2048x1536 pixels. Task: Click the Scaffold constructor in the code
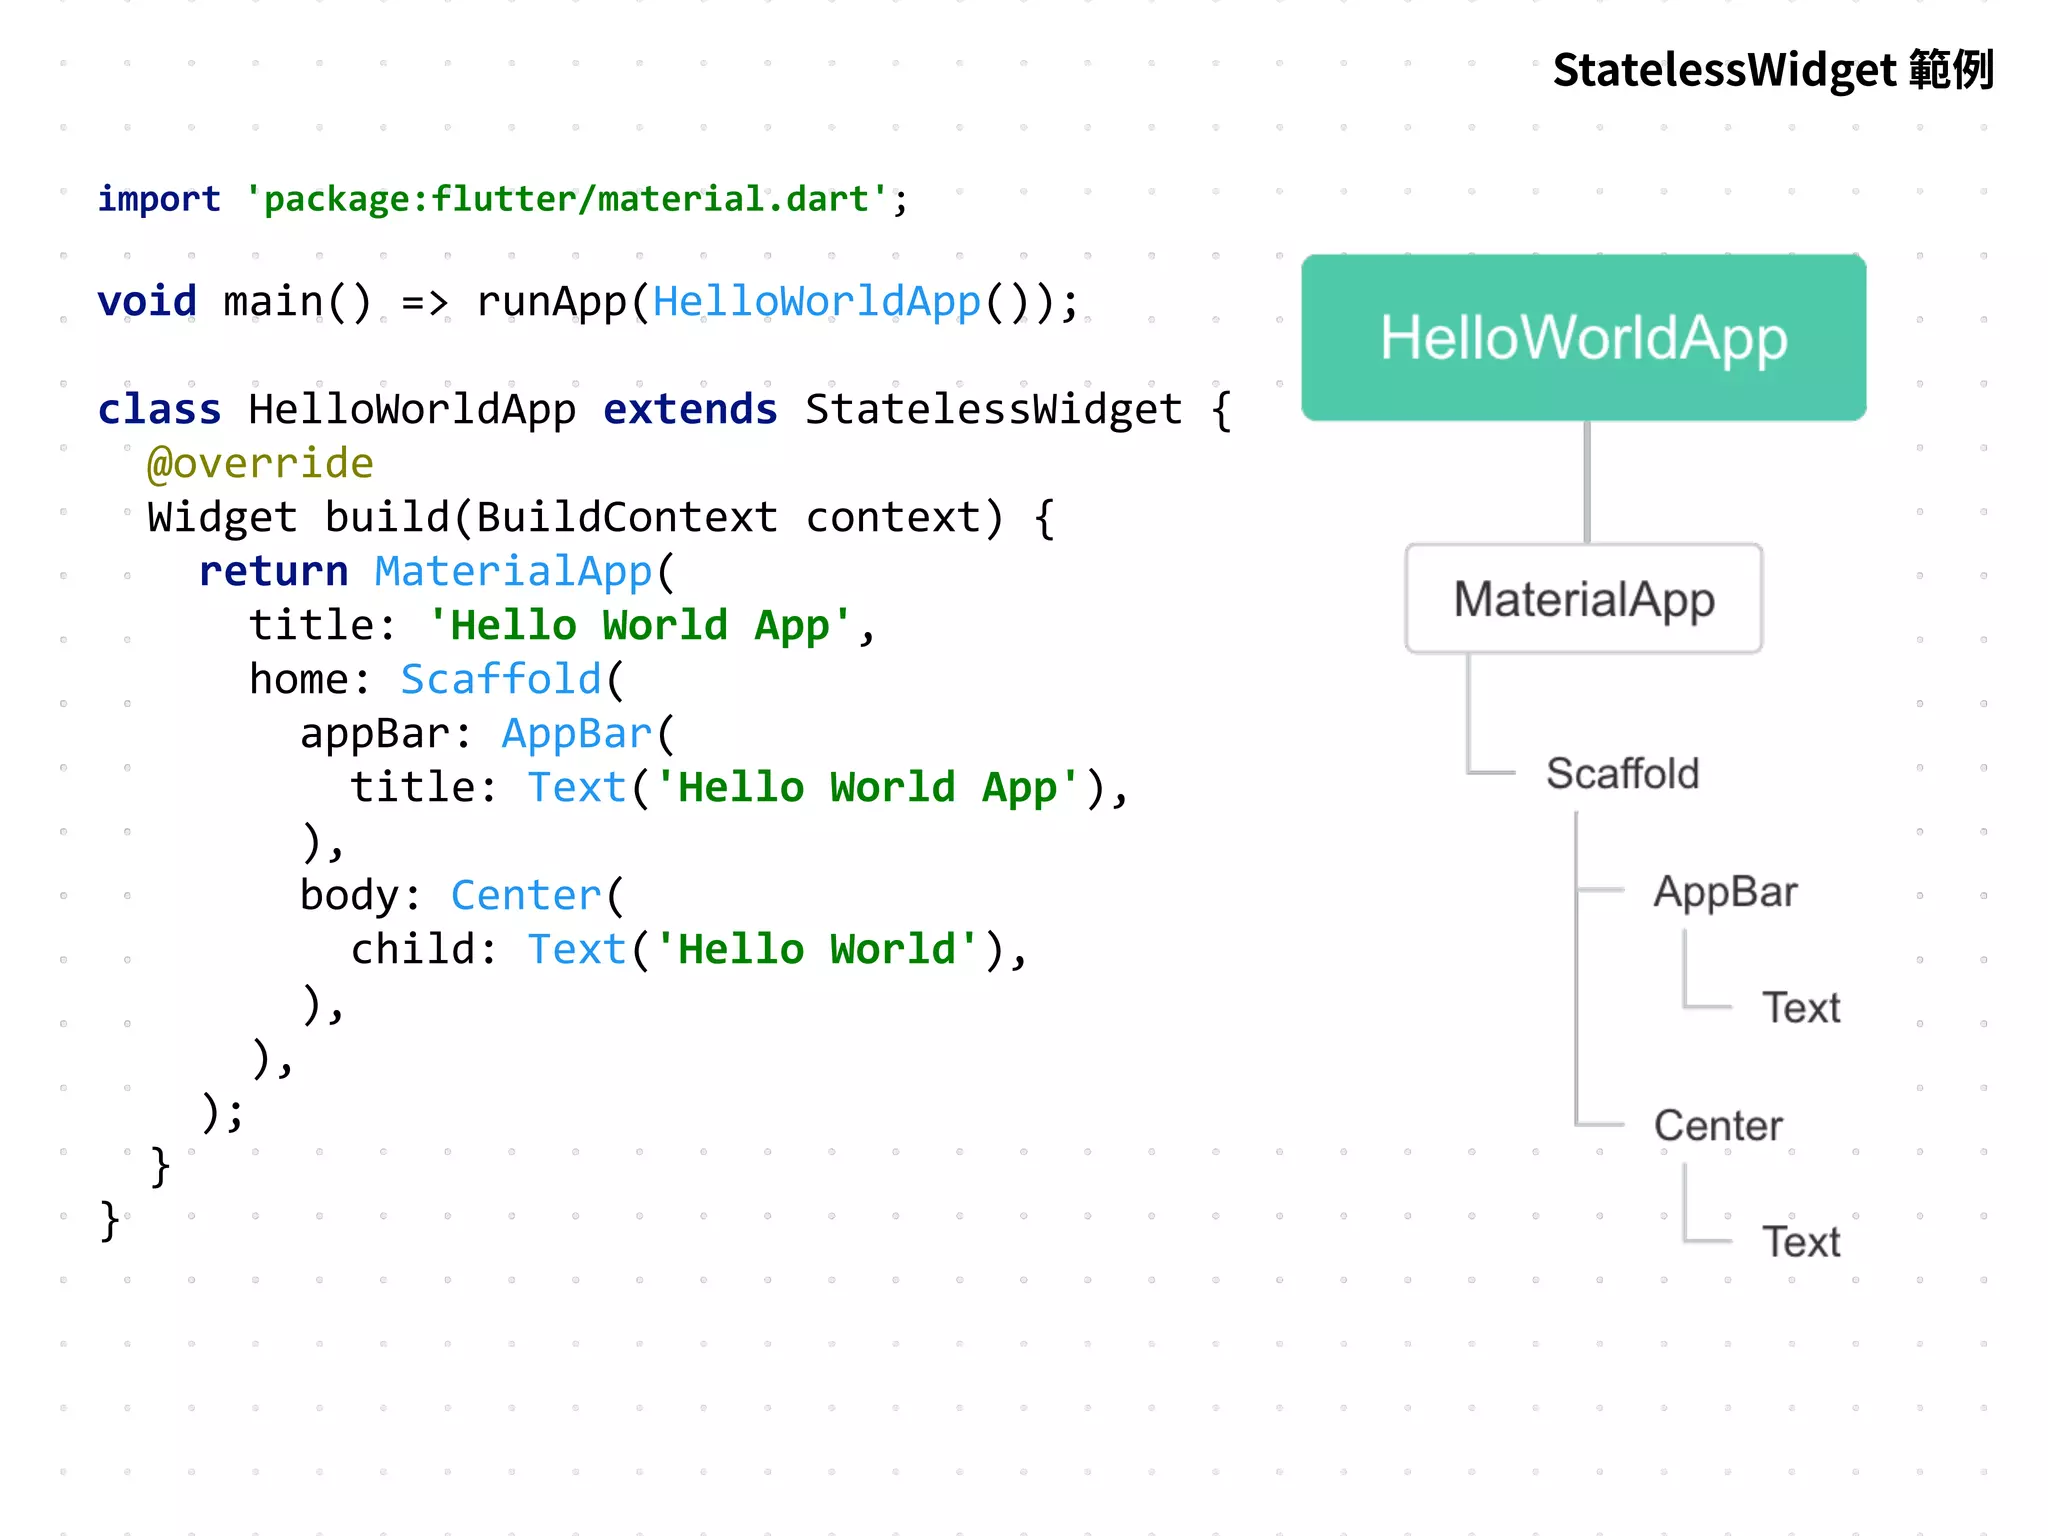pyautogui.click(x=500, y=679)
